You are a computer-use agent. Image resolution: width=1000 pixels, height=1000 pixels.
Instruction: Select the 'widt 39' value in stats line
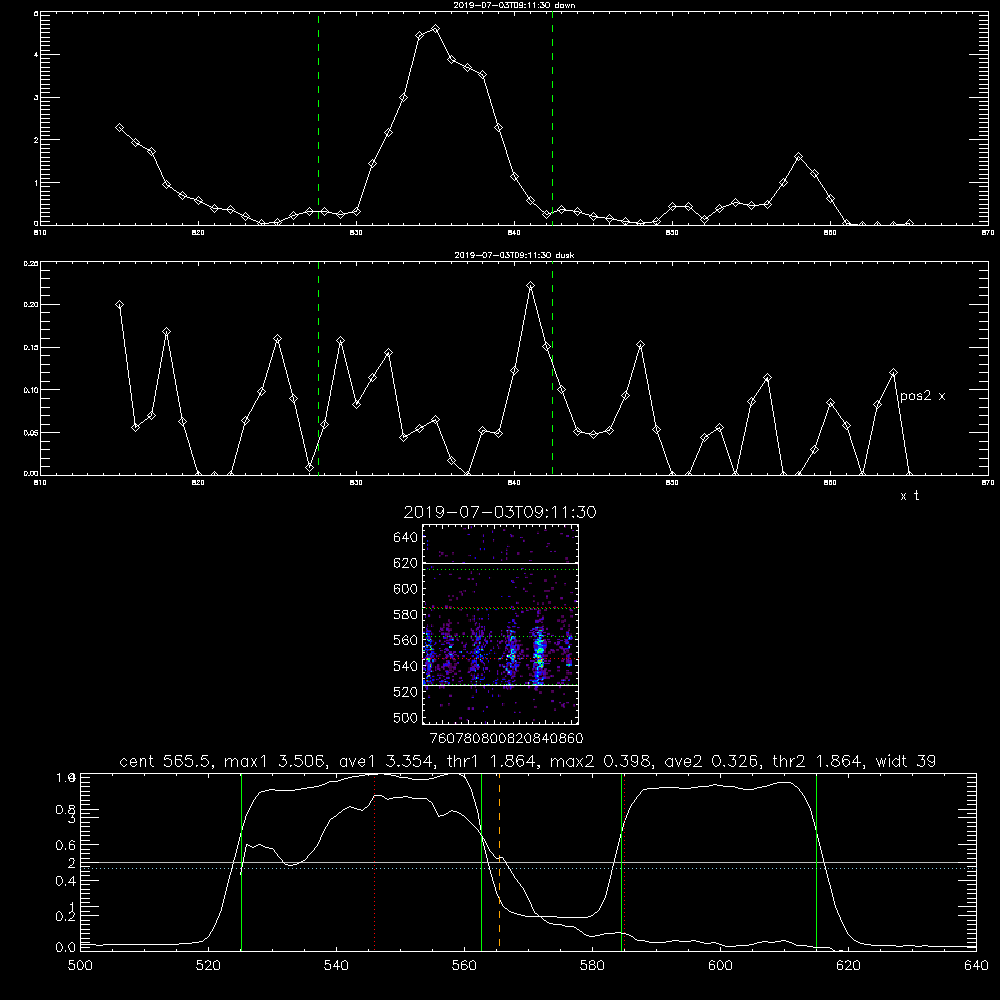[x=906, y=761]
